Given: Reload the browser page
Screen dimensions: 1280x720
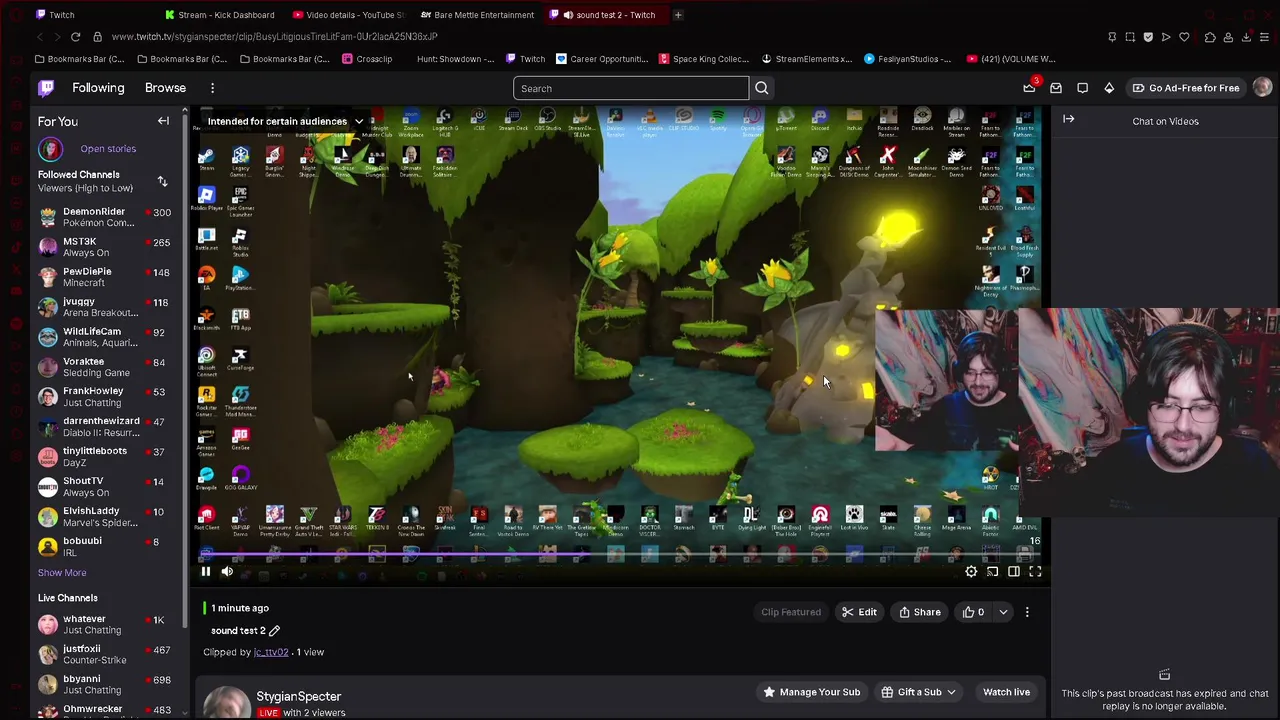Looking at the screenshot, I should 75,37.
